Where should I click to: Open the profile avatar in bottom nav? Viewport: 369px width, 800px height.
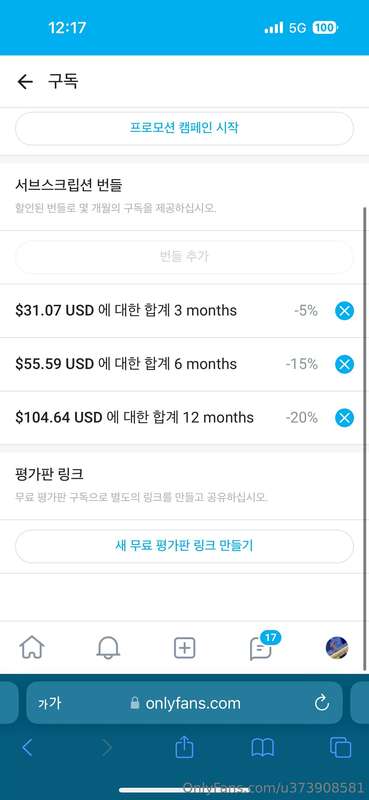click(337, 648)
